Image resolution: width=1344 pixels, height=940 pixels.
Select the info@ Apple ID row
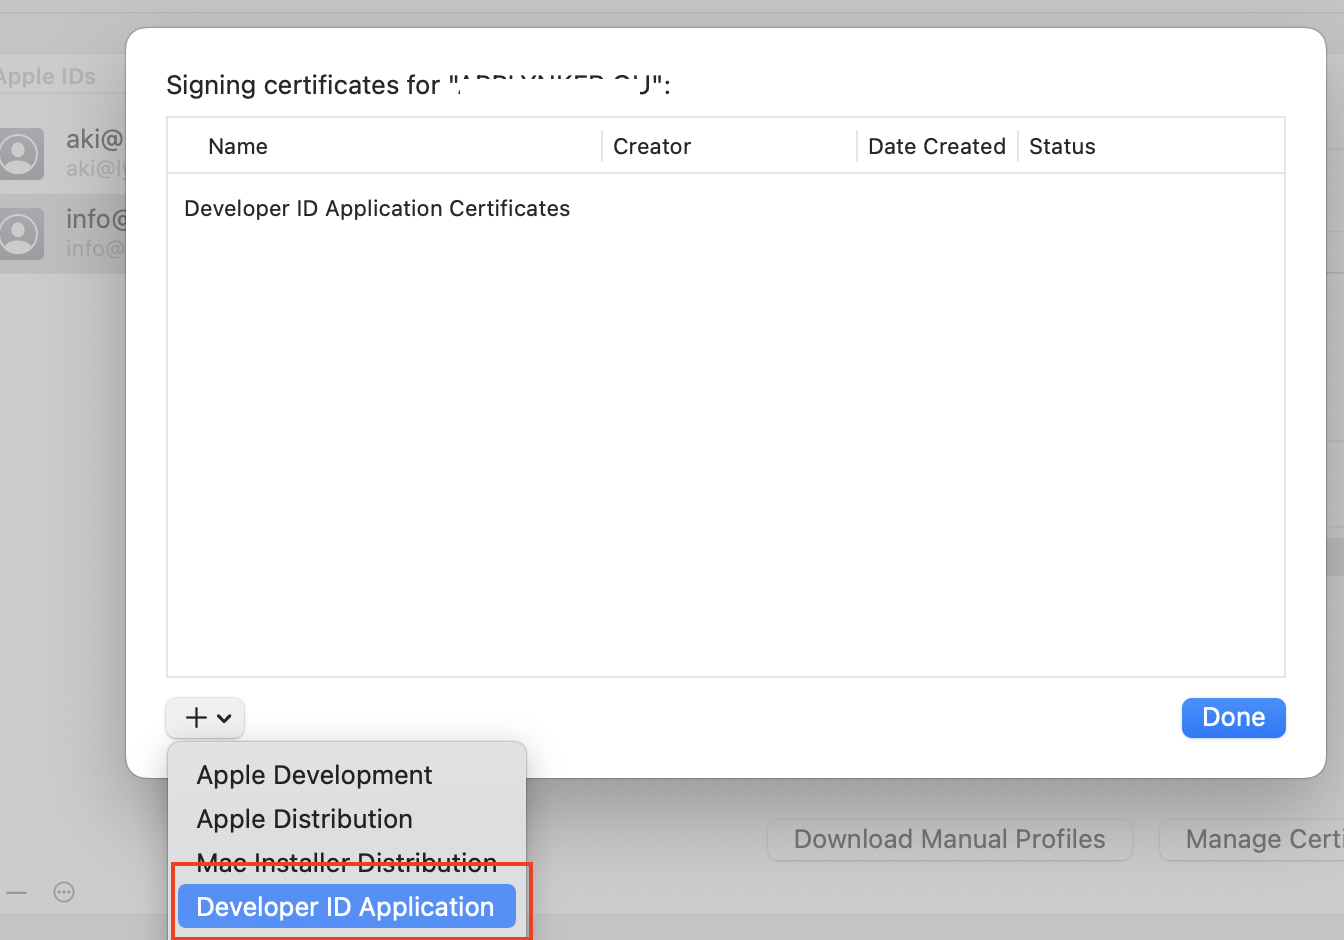coord(63,233)
